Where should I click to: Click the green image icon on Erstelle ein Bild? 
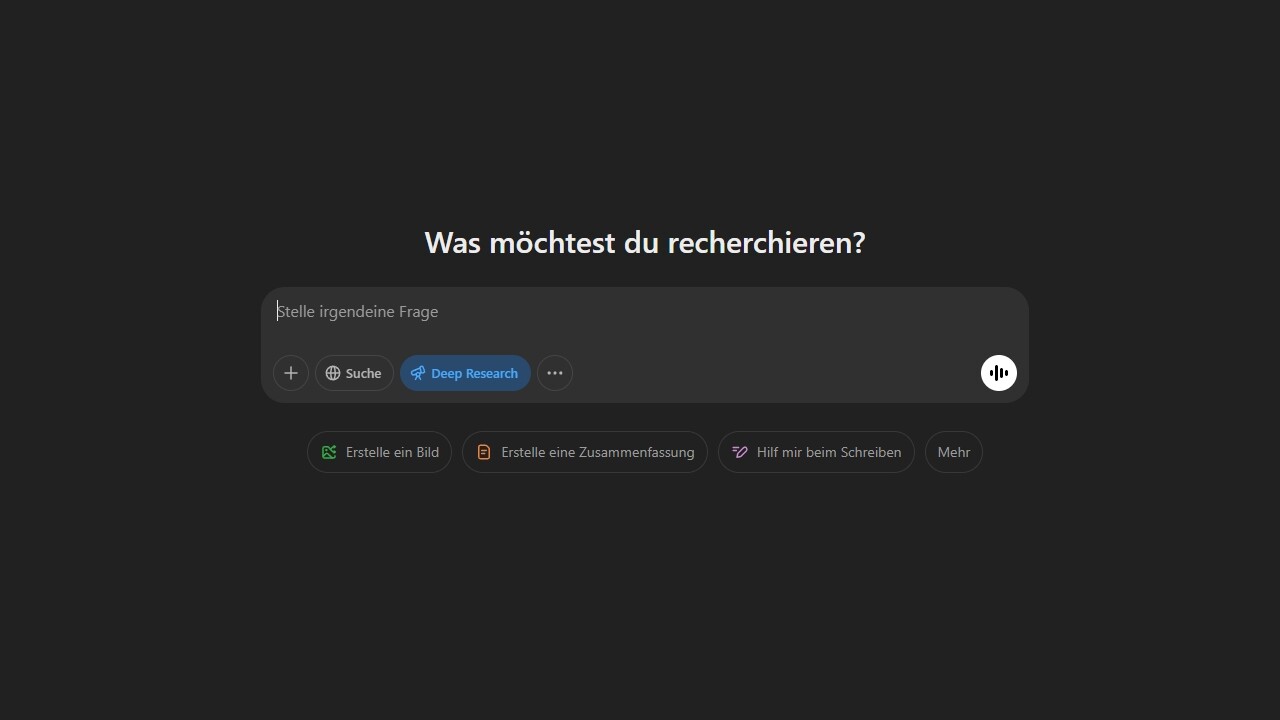pyautogui.click(x=328, y=452)
